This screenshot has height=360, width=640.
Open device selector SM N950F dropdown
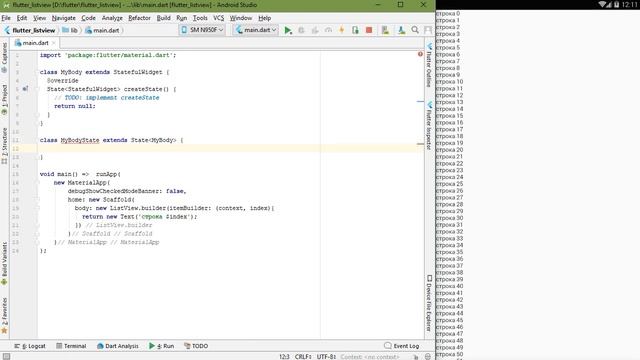pyautogui.click(x=202, y=30)
